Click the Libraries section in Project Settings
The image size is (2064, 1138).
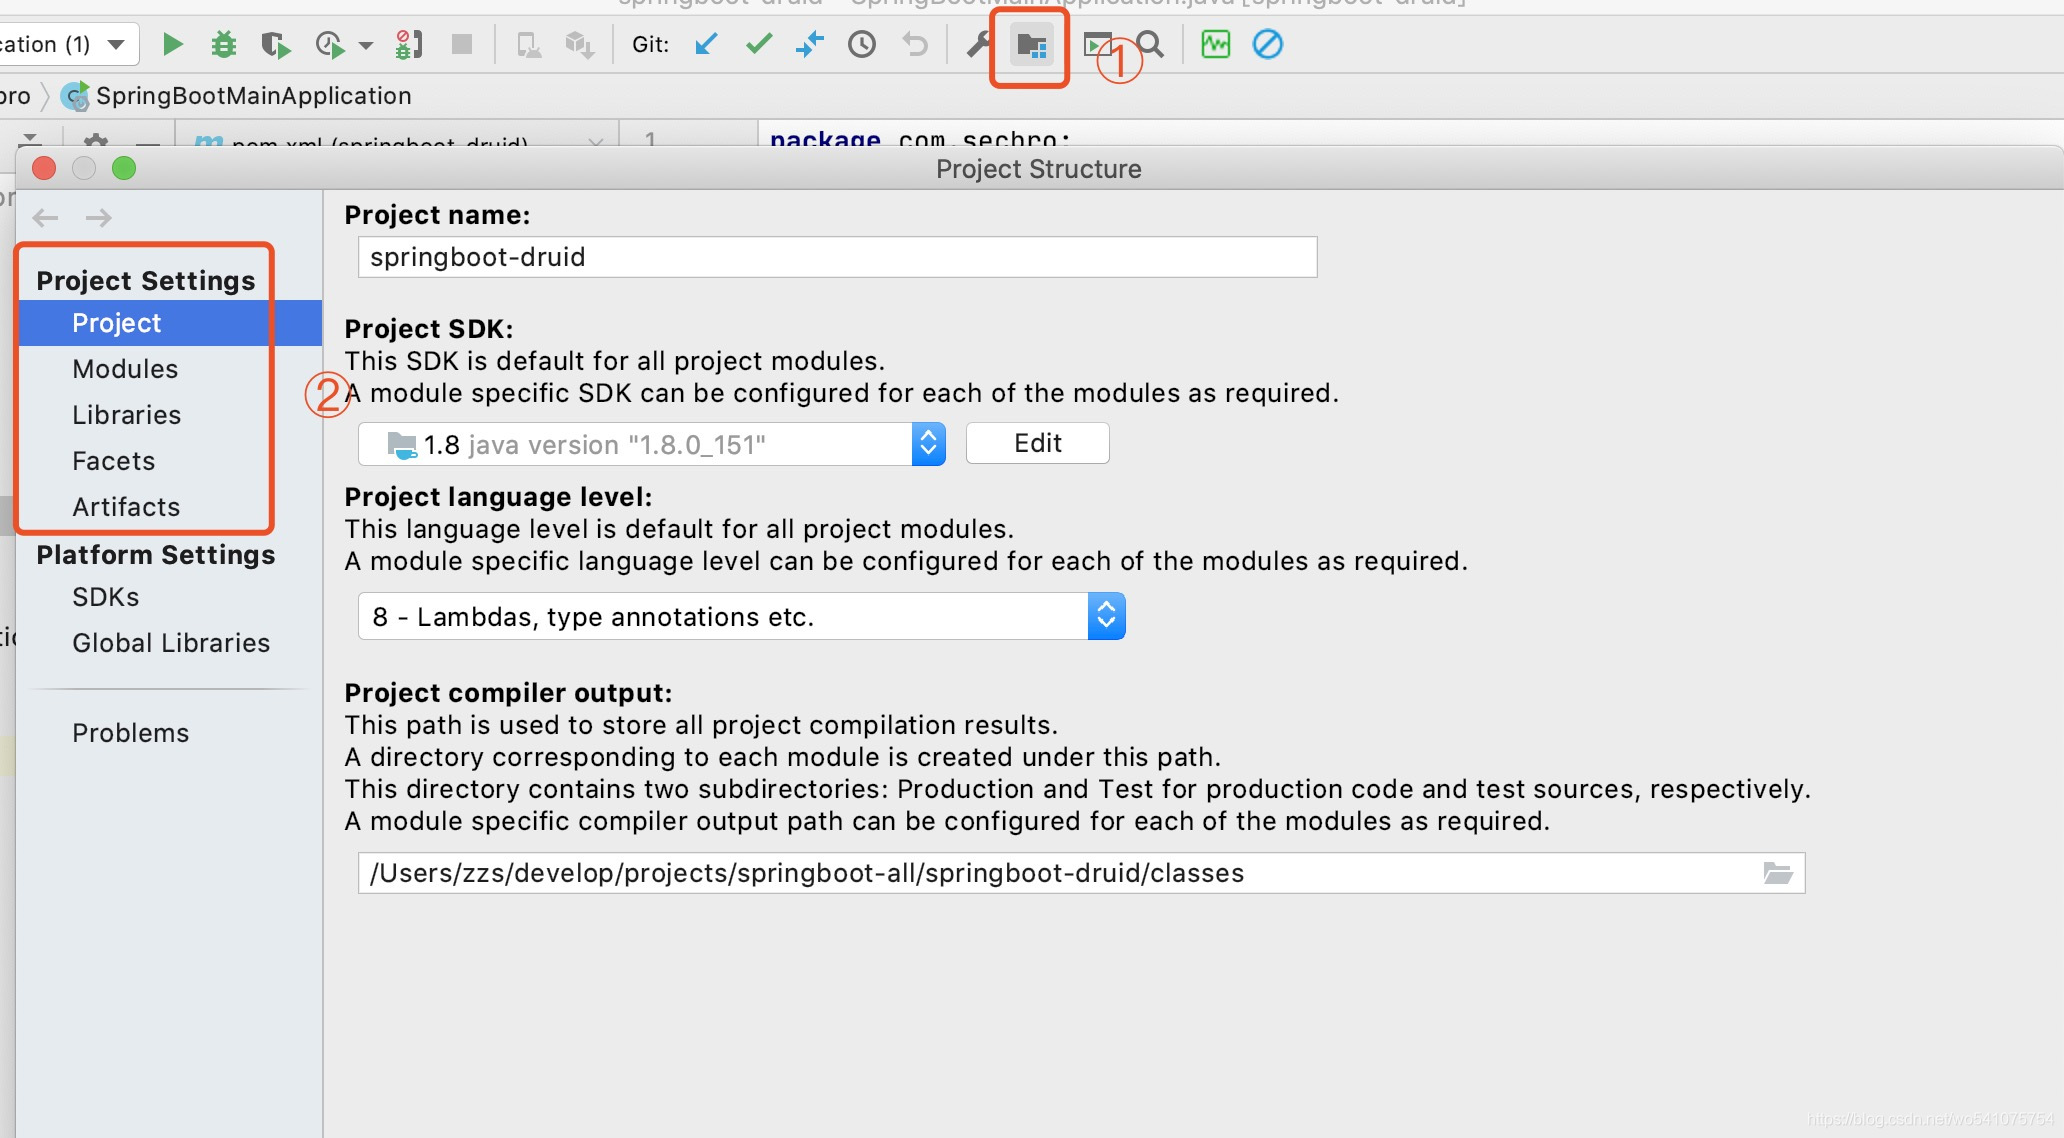126,415
